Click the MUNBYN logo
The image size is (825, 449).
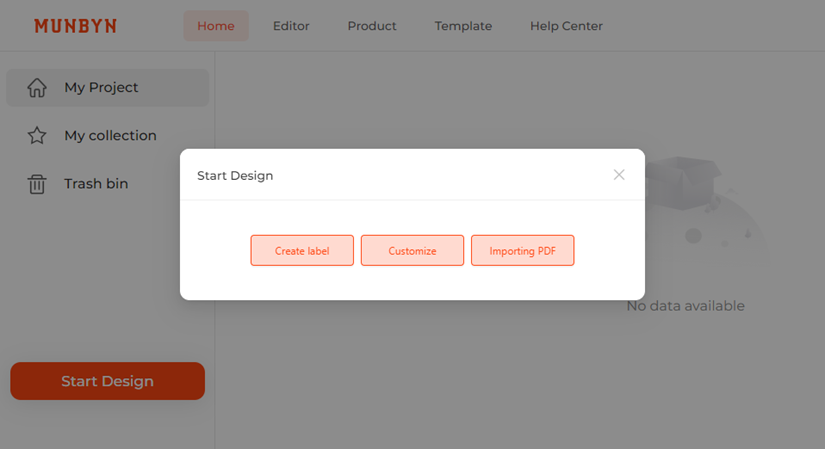pyautogui.click(x=75, y=26)
